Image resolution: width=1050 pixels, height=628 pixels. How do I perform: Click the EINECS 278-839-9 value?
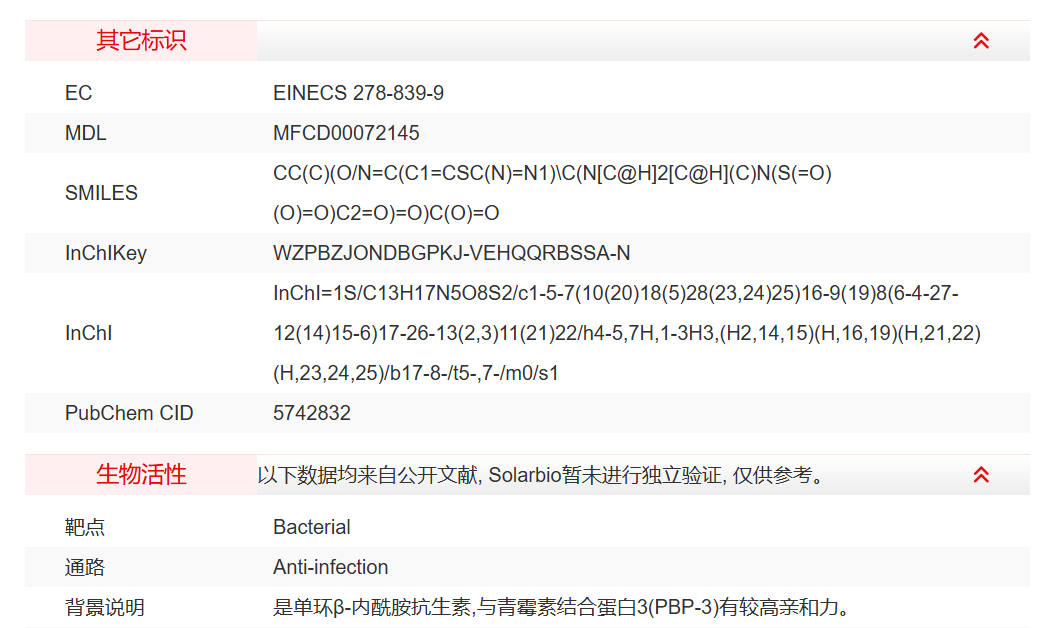tap(358, 93)
